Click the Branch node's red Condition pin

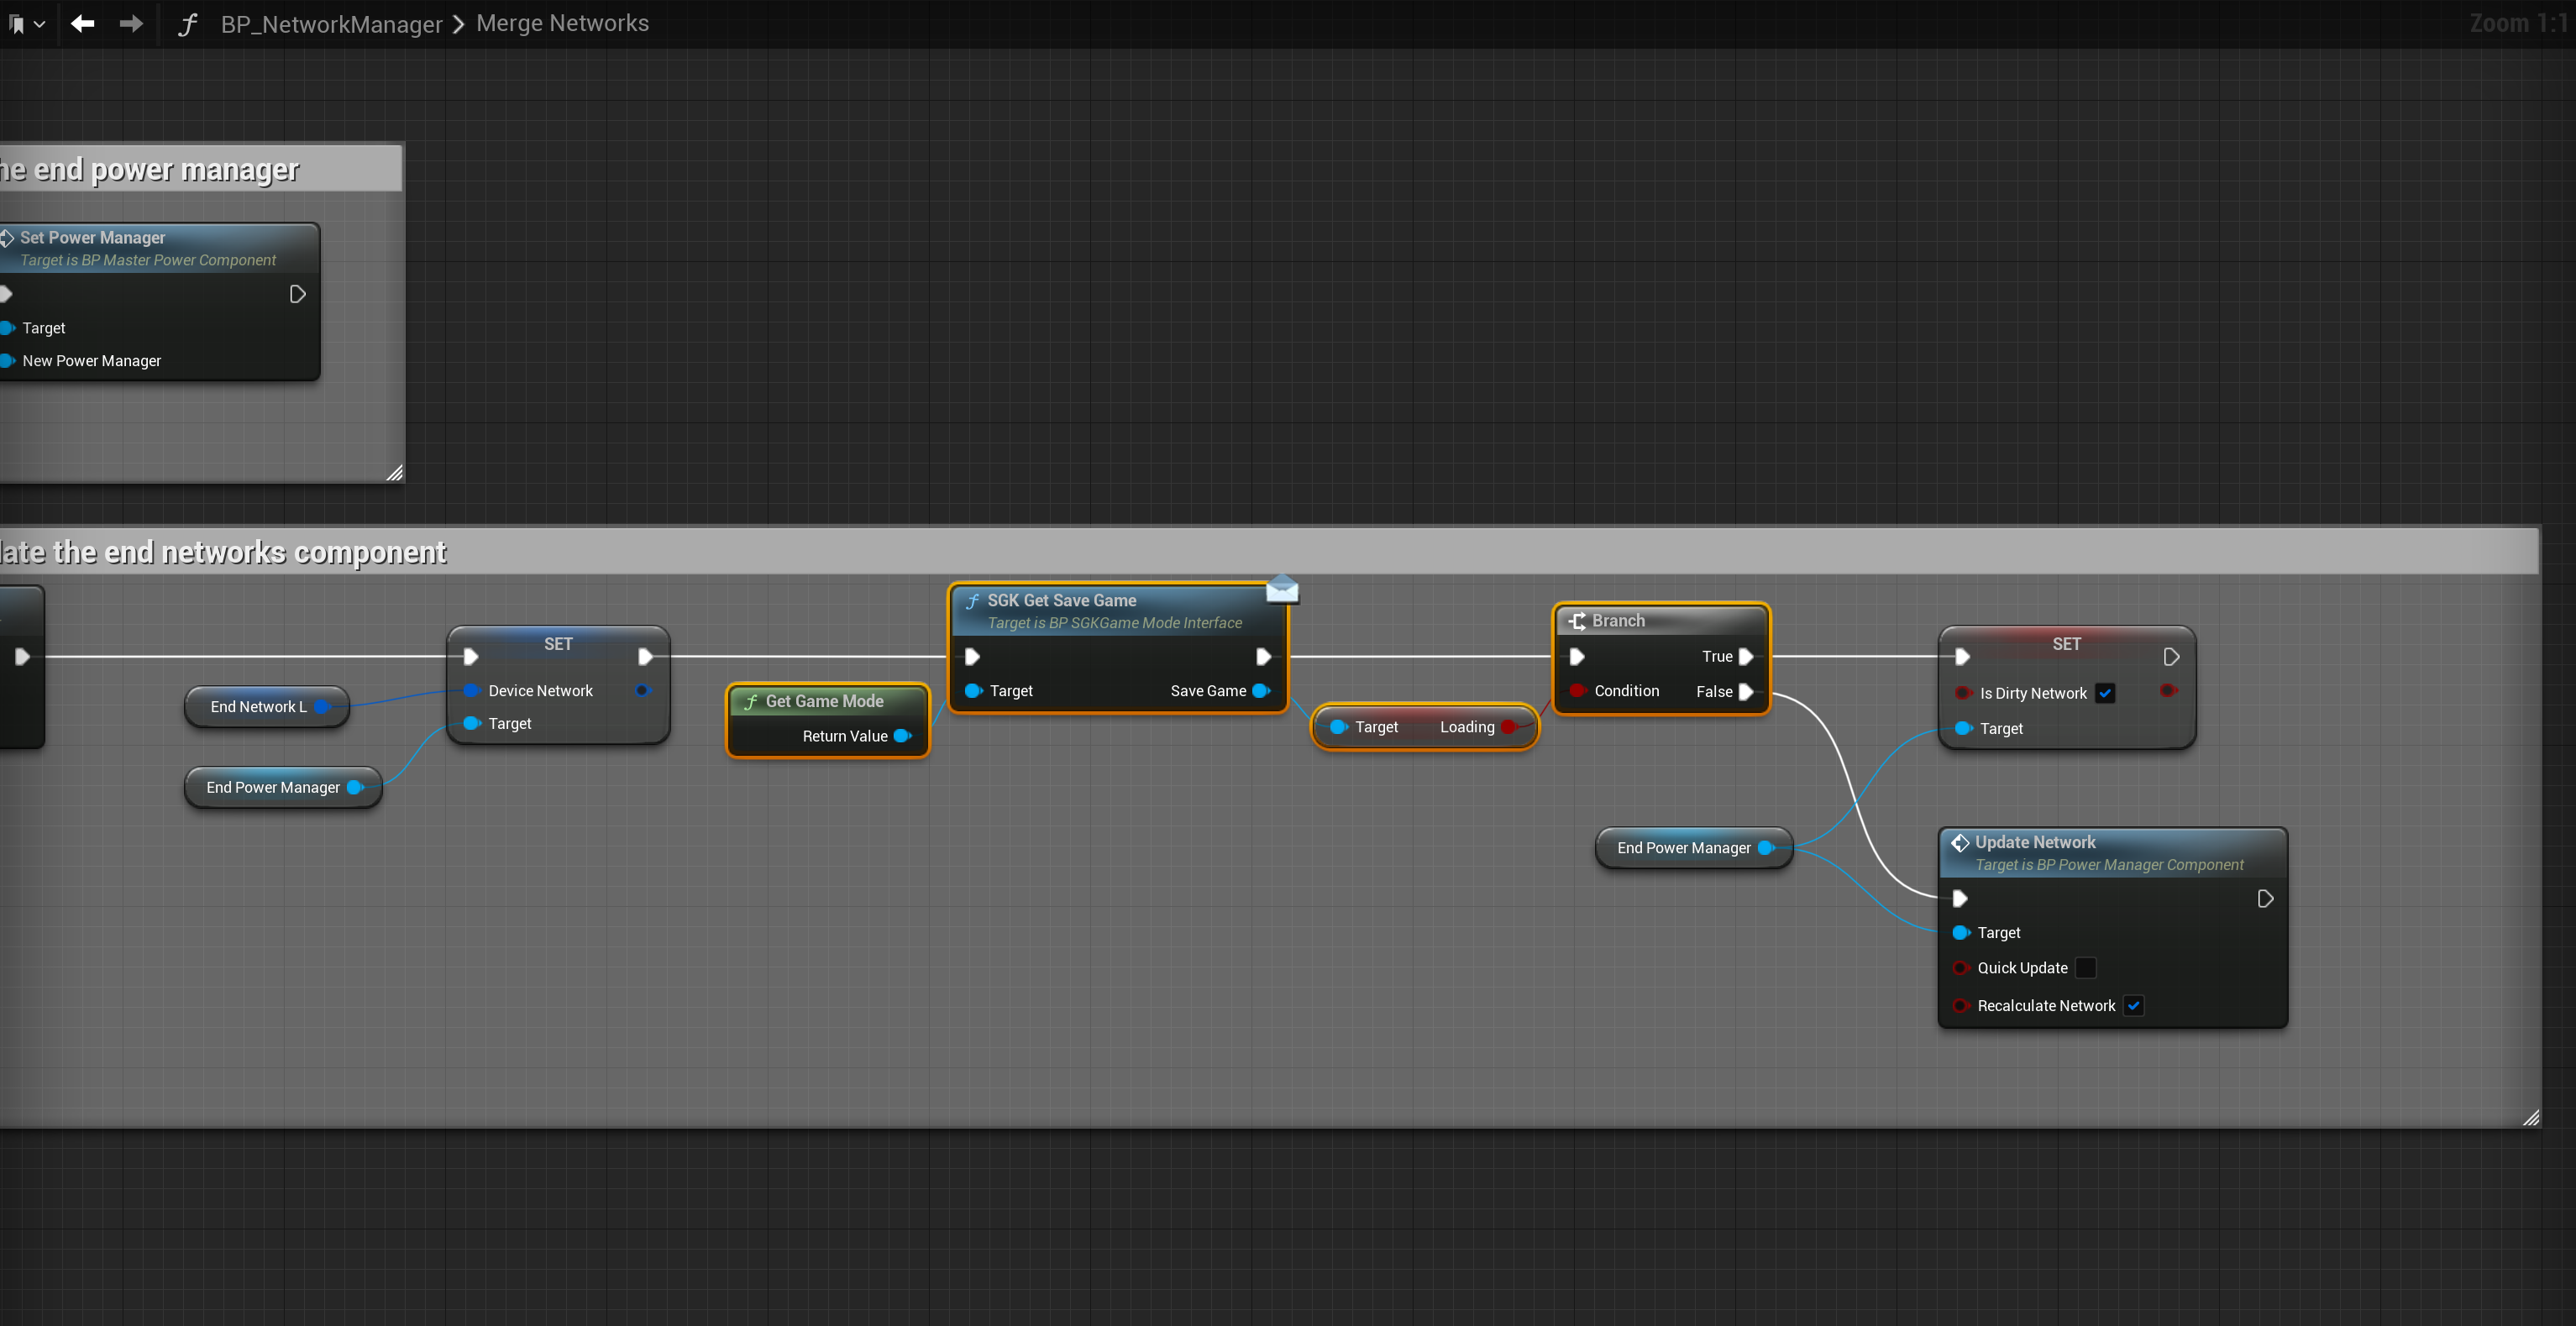coord(1577,691)
